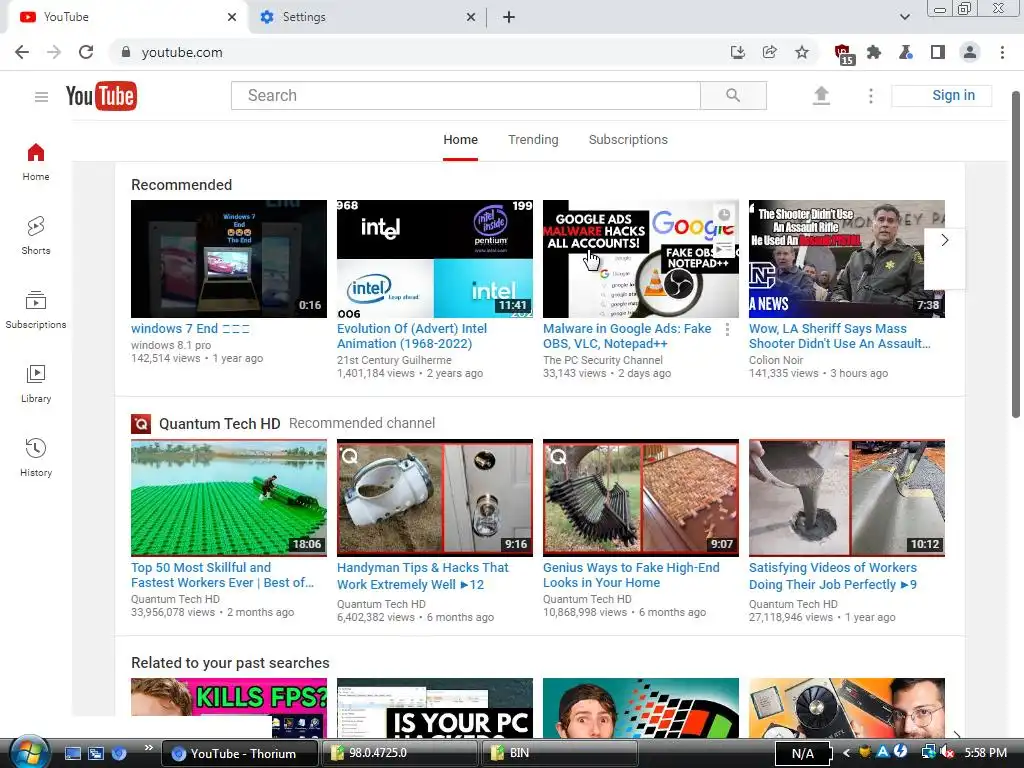Select the Home tab
This screenshot has height=768, width=1024.
tap(460, 140)
